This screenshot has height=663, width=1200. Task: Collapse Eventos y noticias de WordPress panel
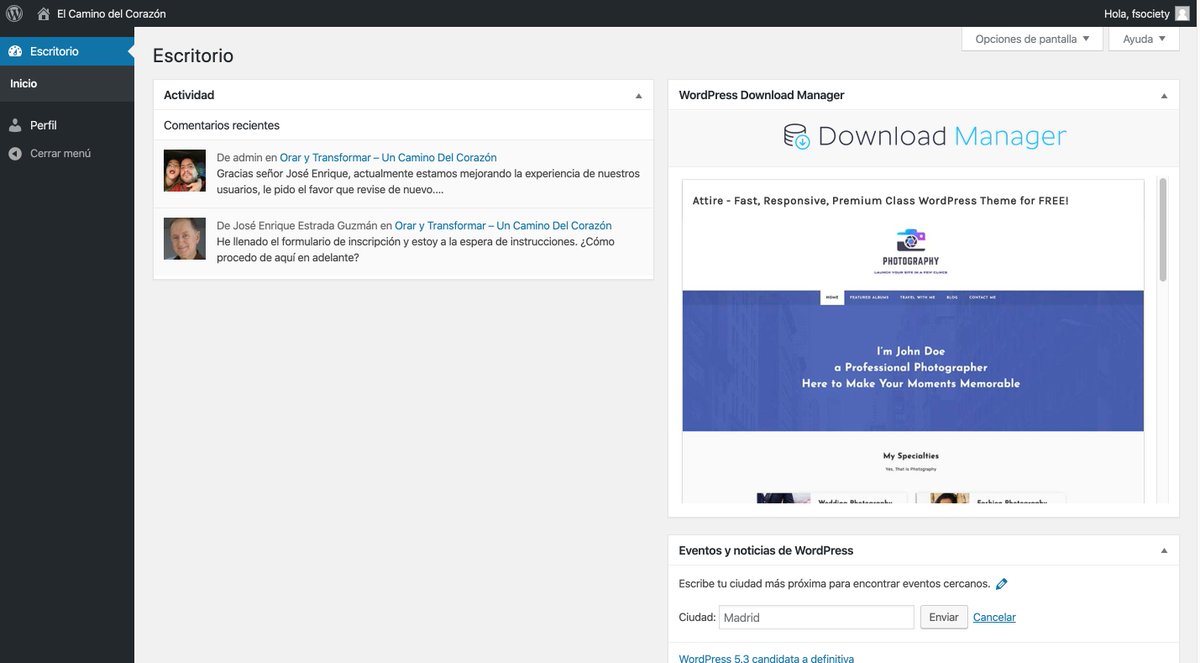(1164, 551)
